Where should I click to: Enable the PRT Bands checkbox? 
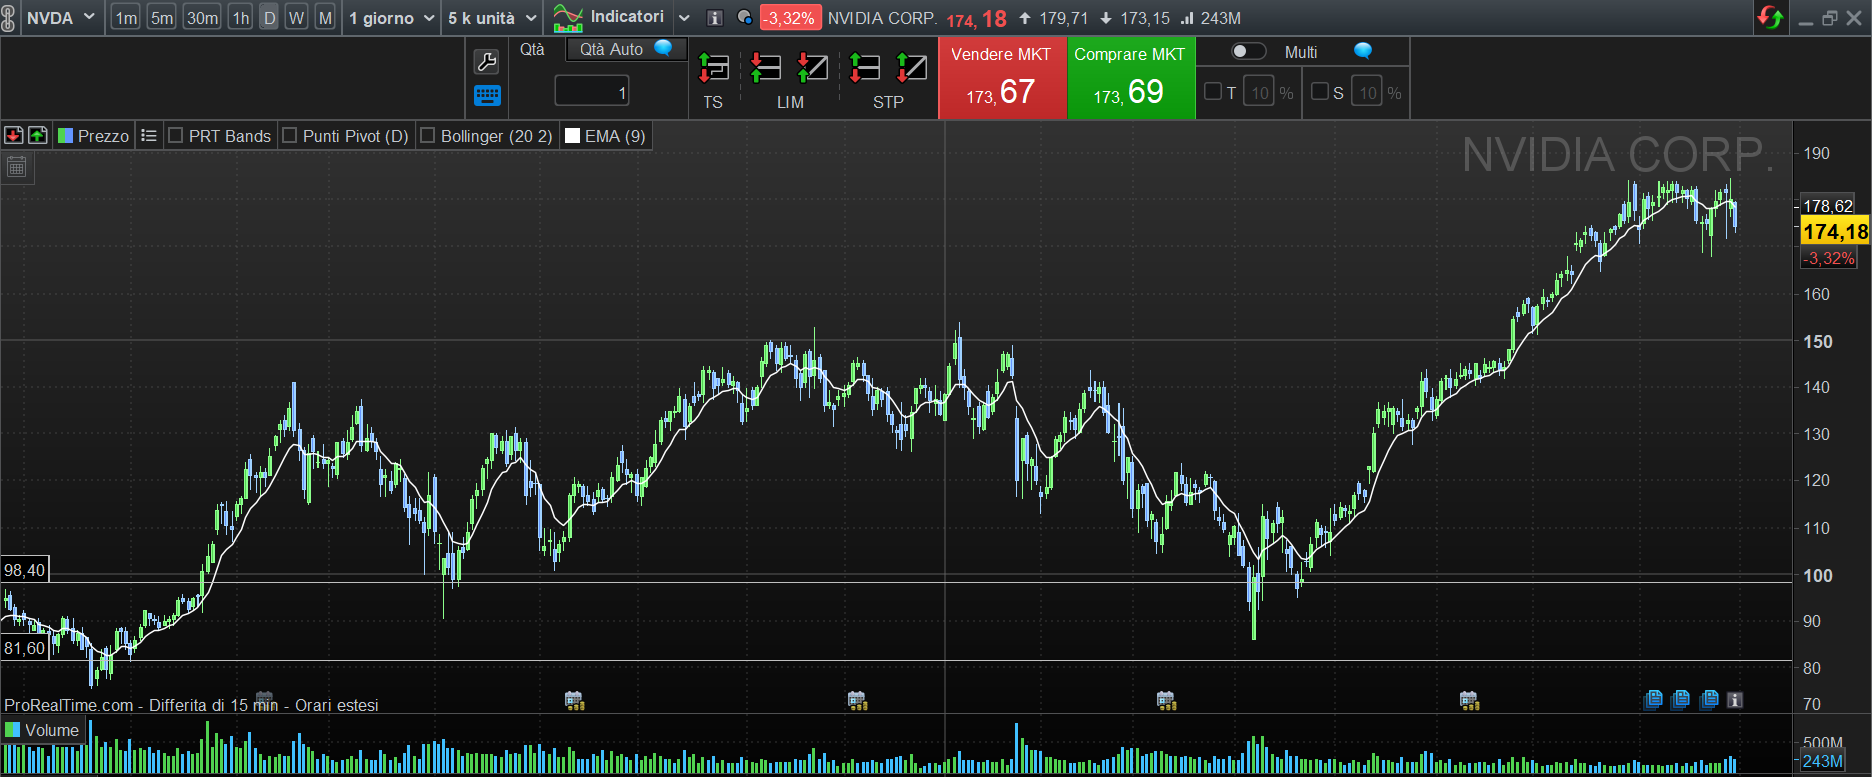[176, 136]
